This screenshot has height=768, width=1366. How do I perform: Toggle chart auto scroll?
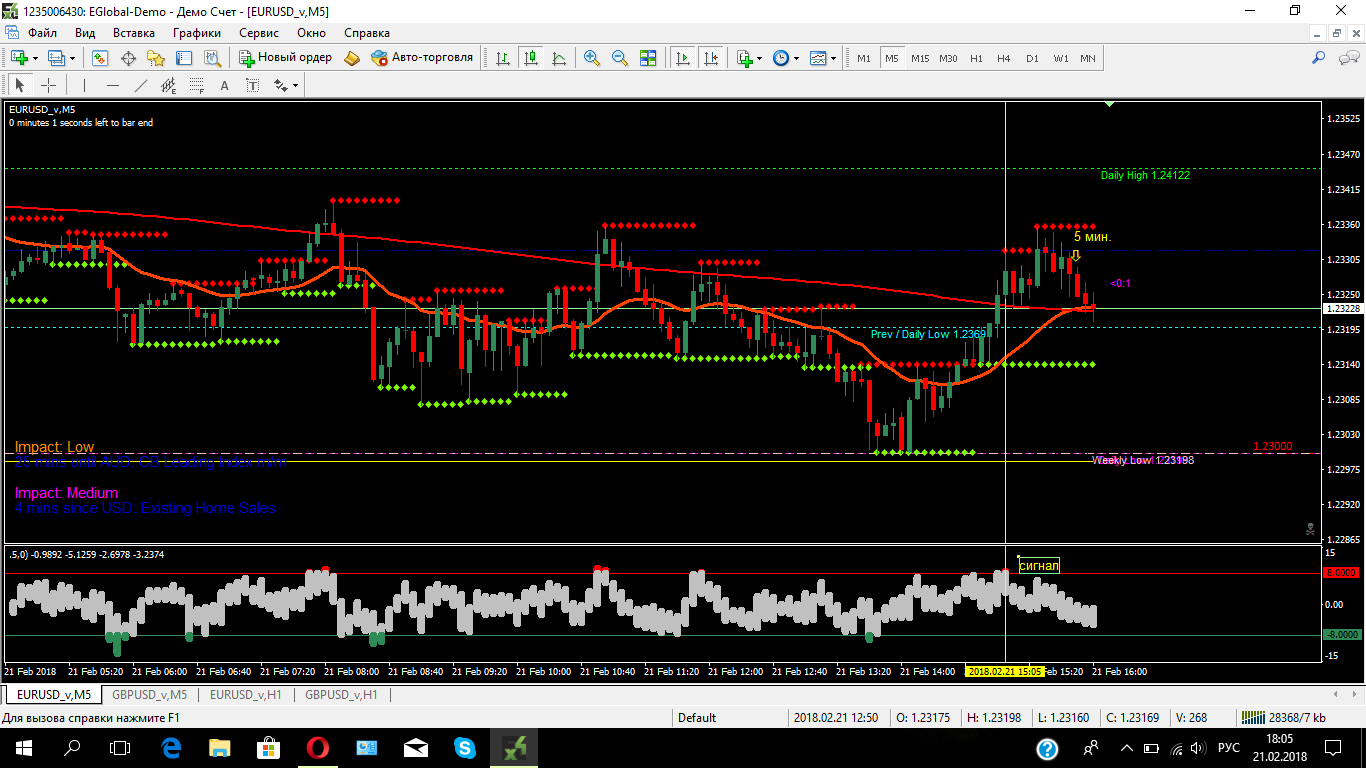[x=683, y=58]
